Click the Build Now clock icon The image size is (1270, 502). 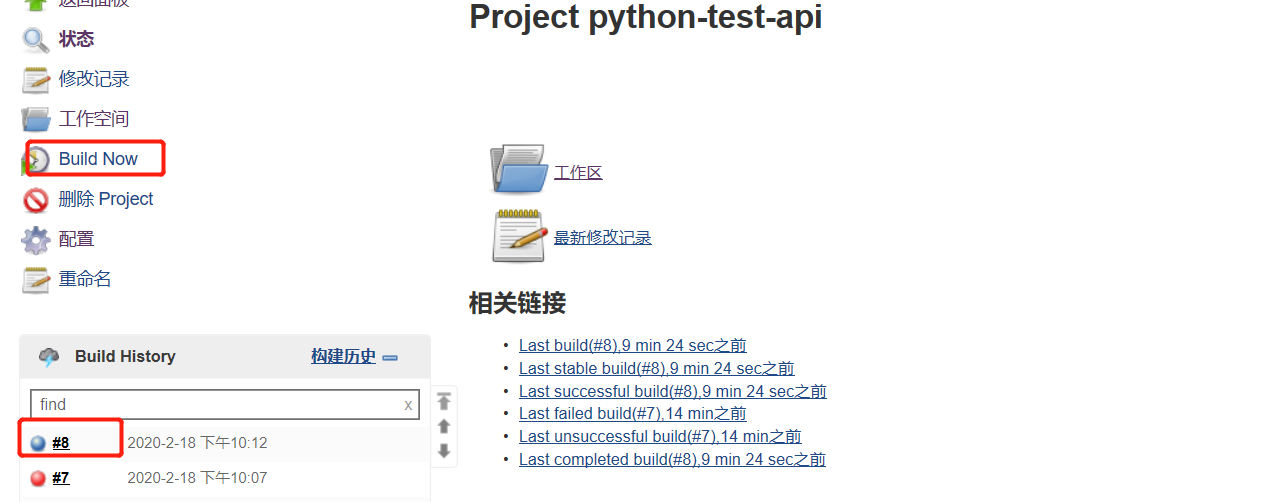(36, 160)
